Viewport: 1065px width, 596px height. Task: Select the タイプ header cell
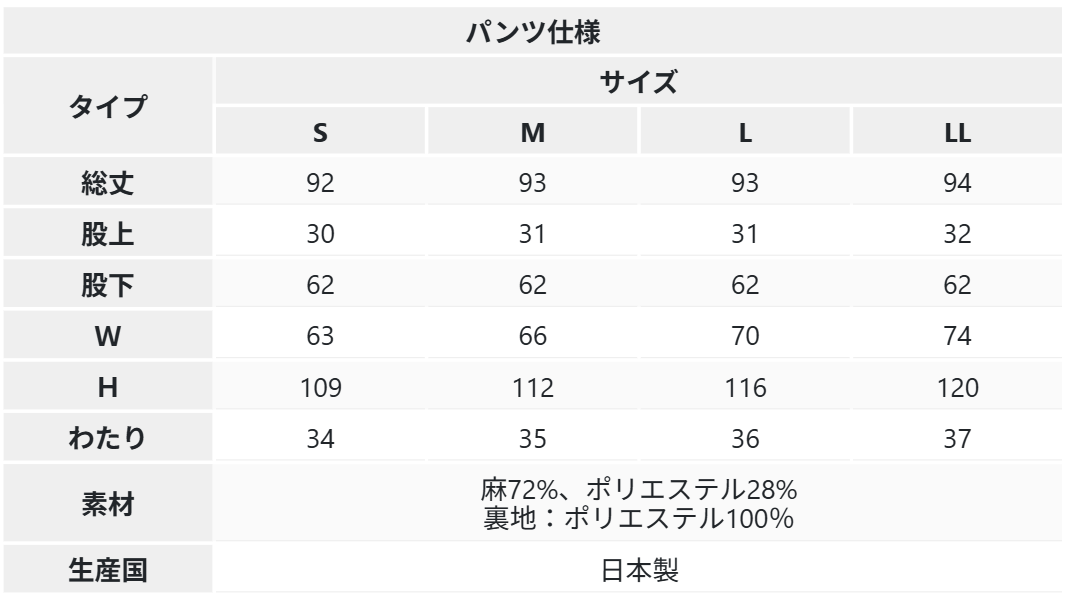(x=107, y=106)
